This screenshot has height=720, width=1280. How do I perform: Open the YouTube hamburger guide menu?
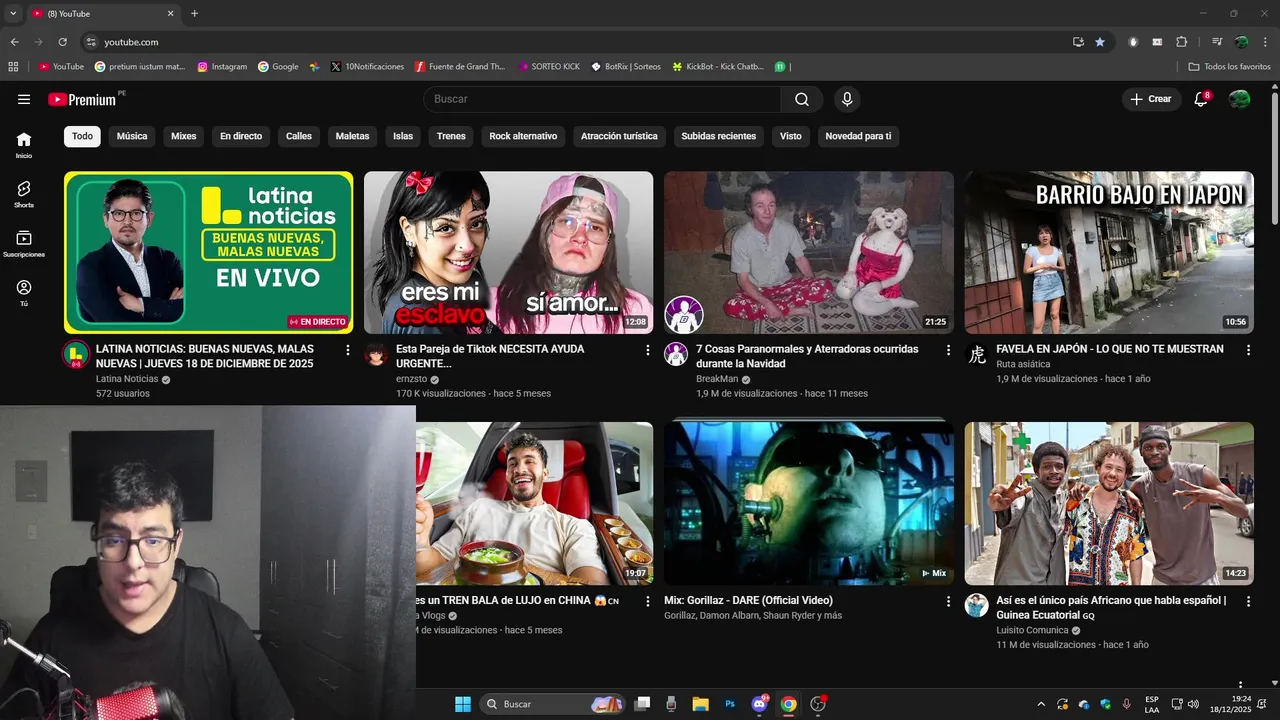pyautogui.click(x=24, y=99)
